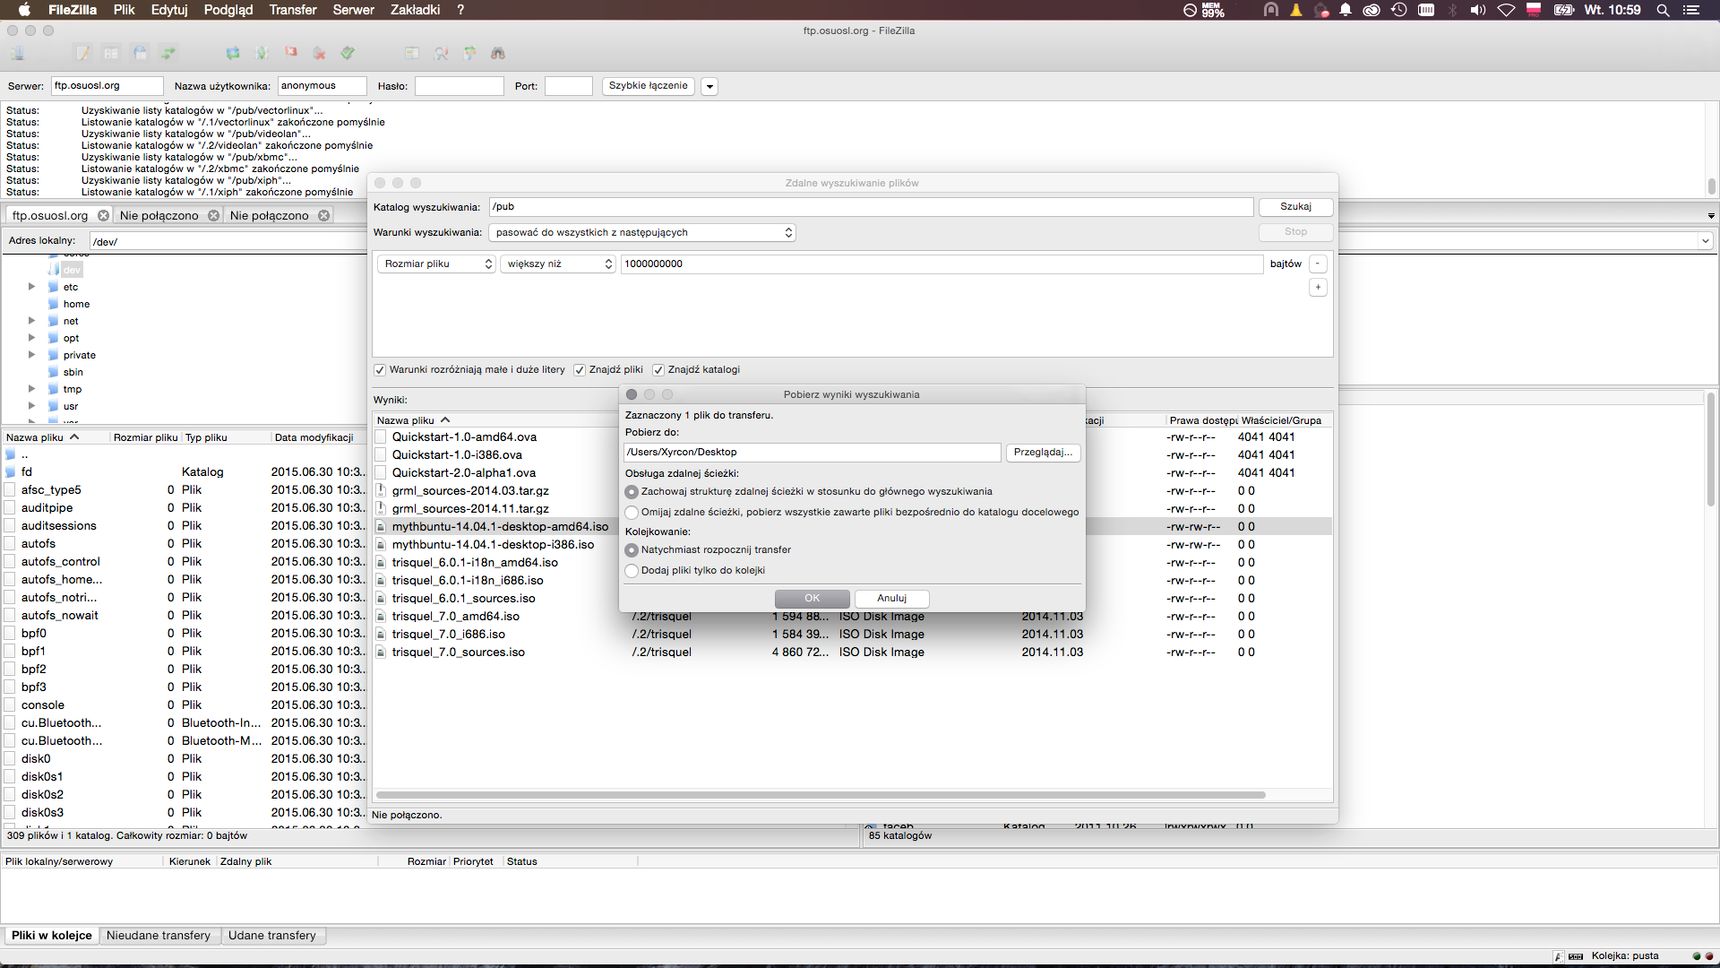Image resolution: width=1720 pixels, height=968 pixels.
Task: Open the Plik menu
Action: click(124, 10)
